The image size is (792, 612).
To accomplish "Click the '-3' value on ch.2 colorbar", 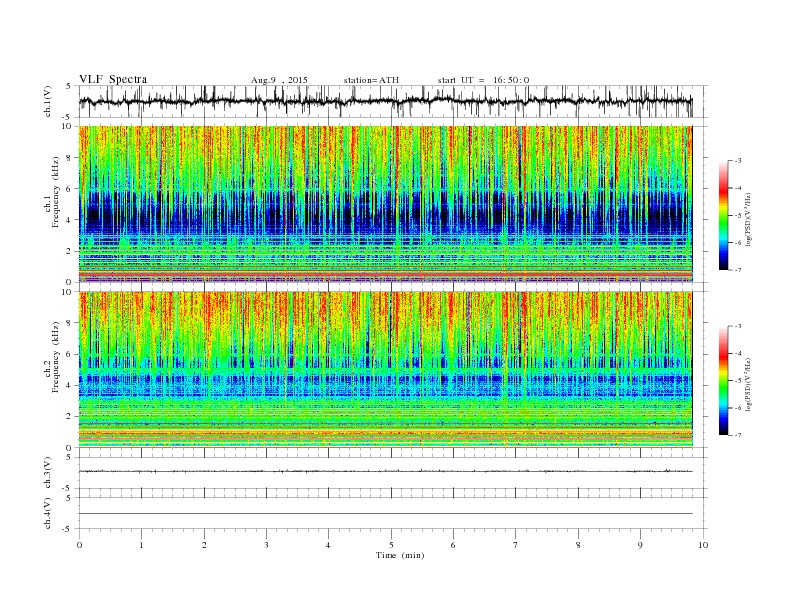I will pyautogui.click(x=738, y=326).
